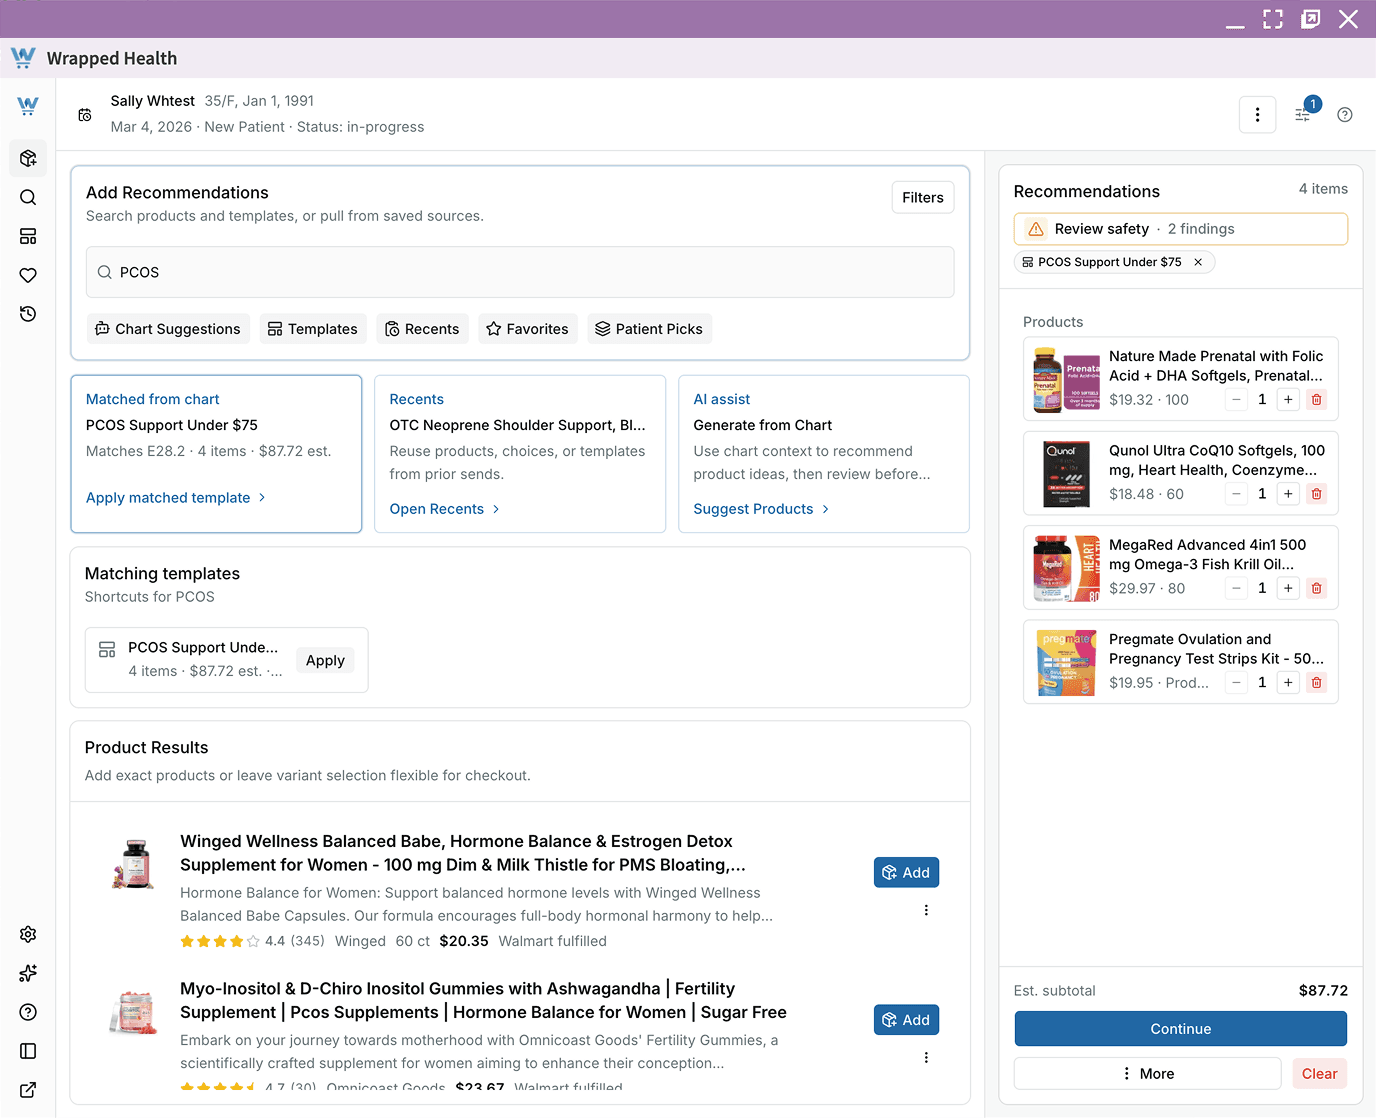The height and width of the screenshot is (1118, 1376).
Task: Open options menu for Myo-Inositol Gummies product
Action: click(x=926, y=1057)
